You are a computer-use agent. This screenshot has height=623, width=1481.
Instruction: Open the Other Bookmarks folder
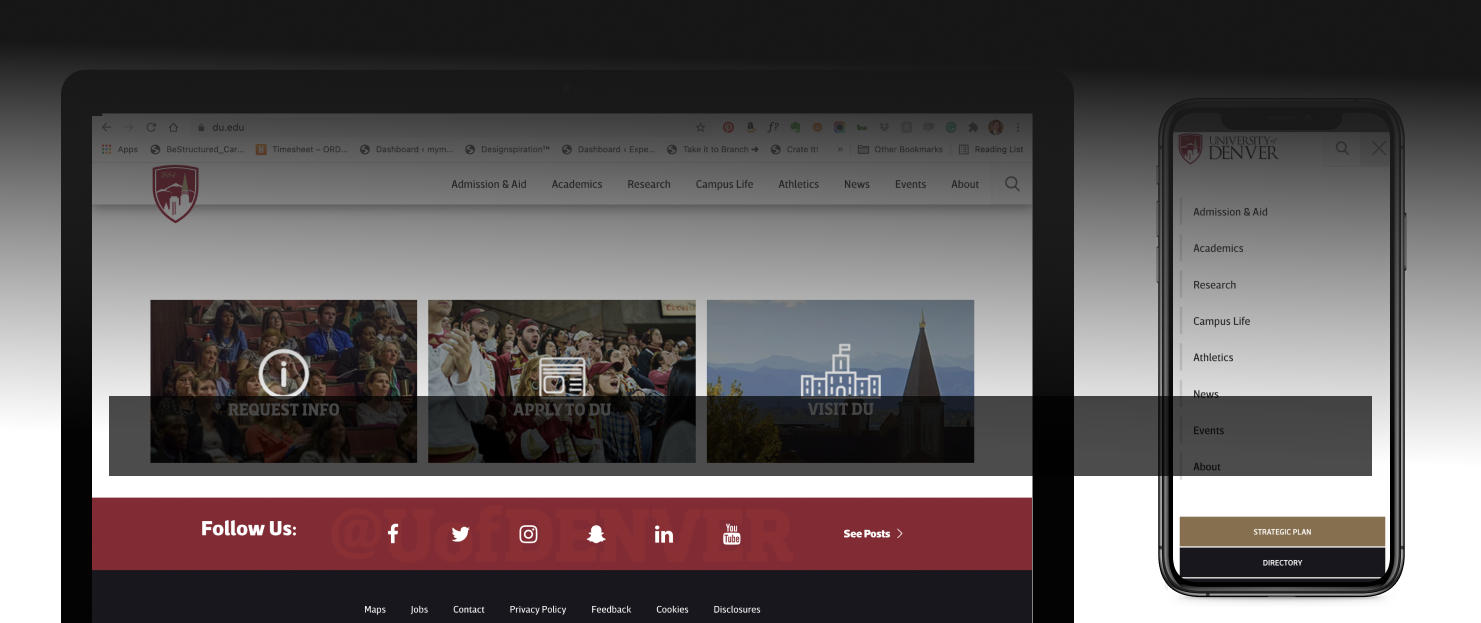[x=901, y=149]
